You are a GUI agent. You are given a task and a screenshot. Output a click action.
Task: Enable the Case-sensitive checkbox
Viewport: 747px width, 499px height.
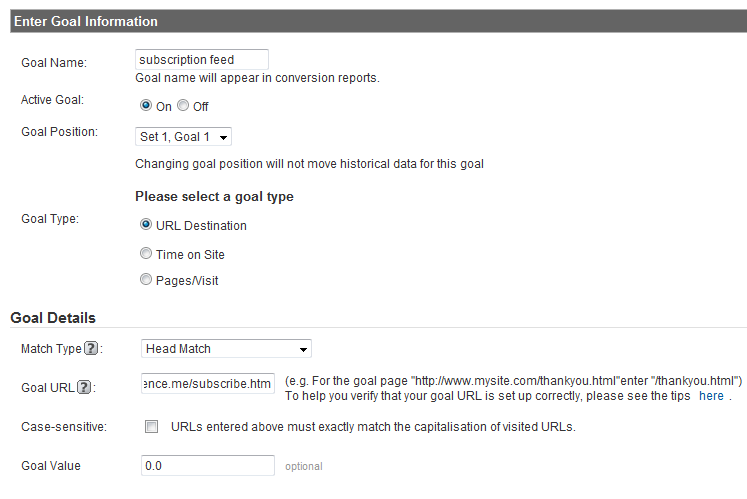(x=151, y=427)
